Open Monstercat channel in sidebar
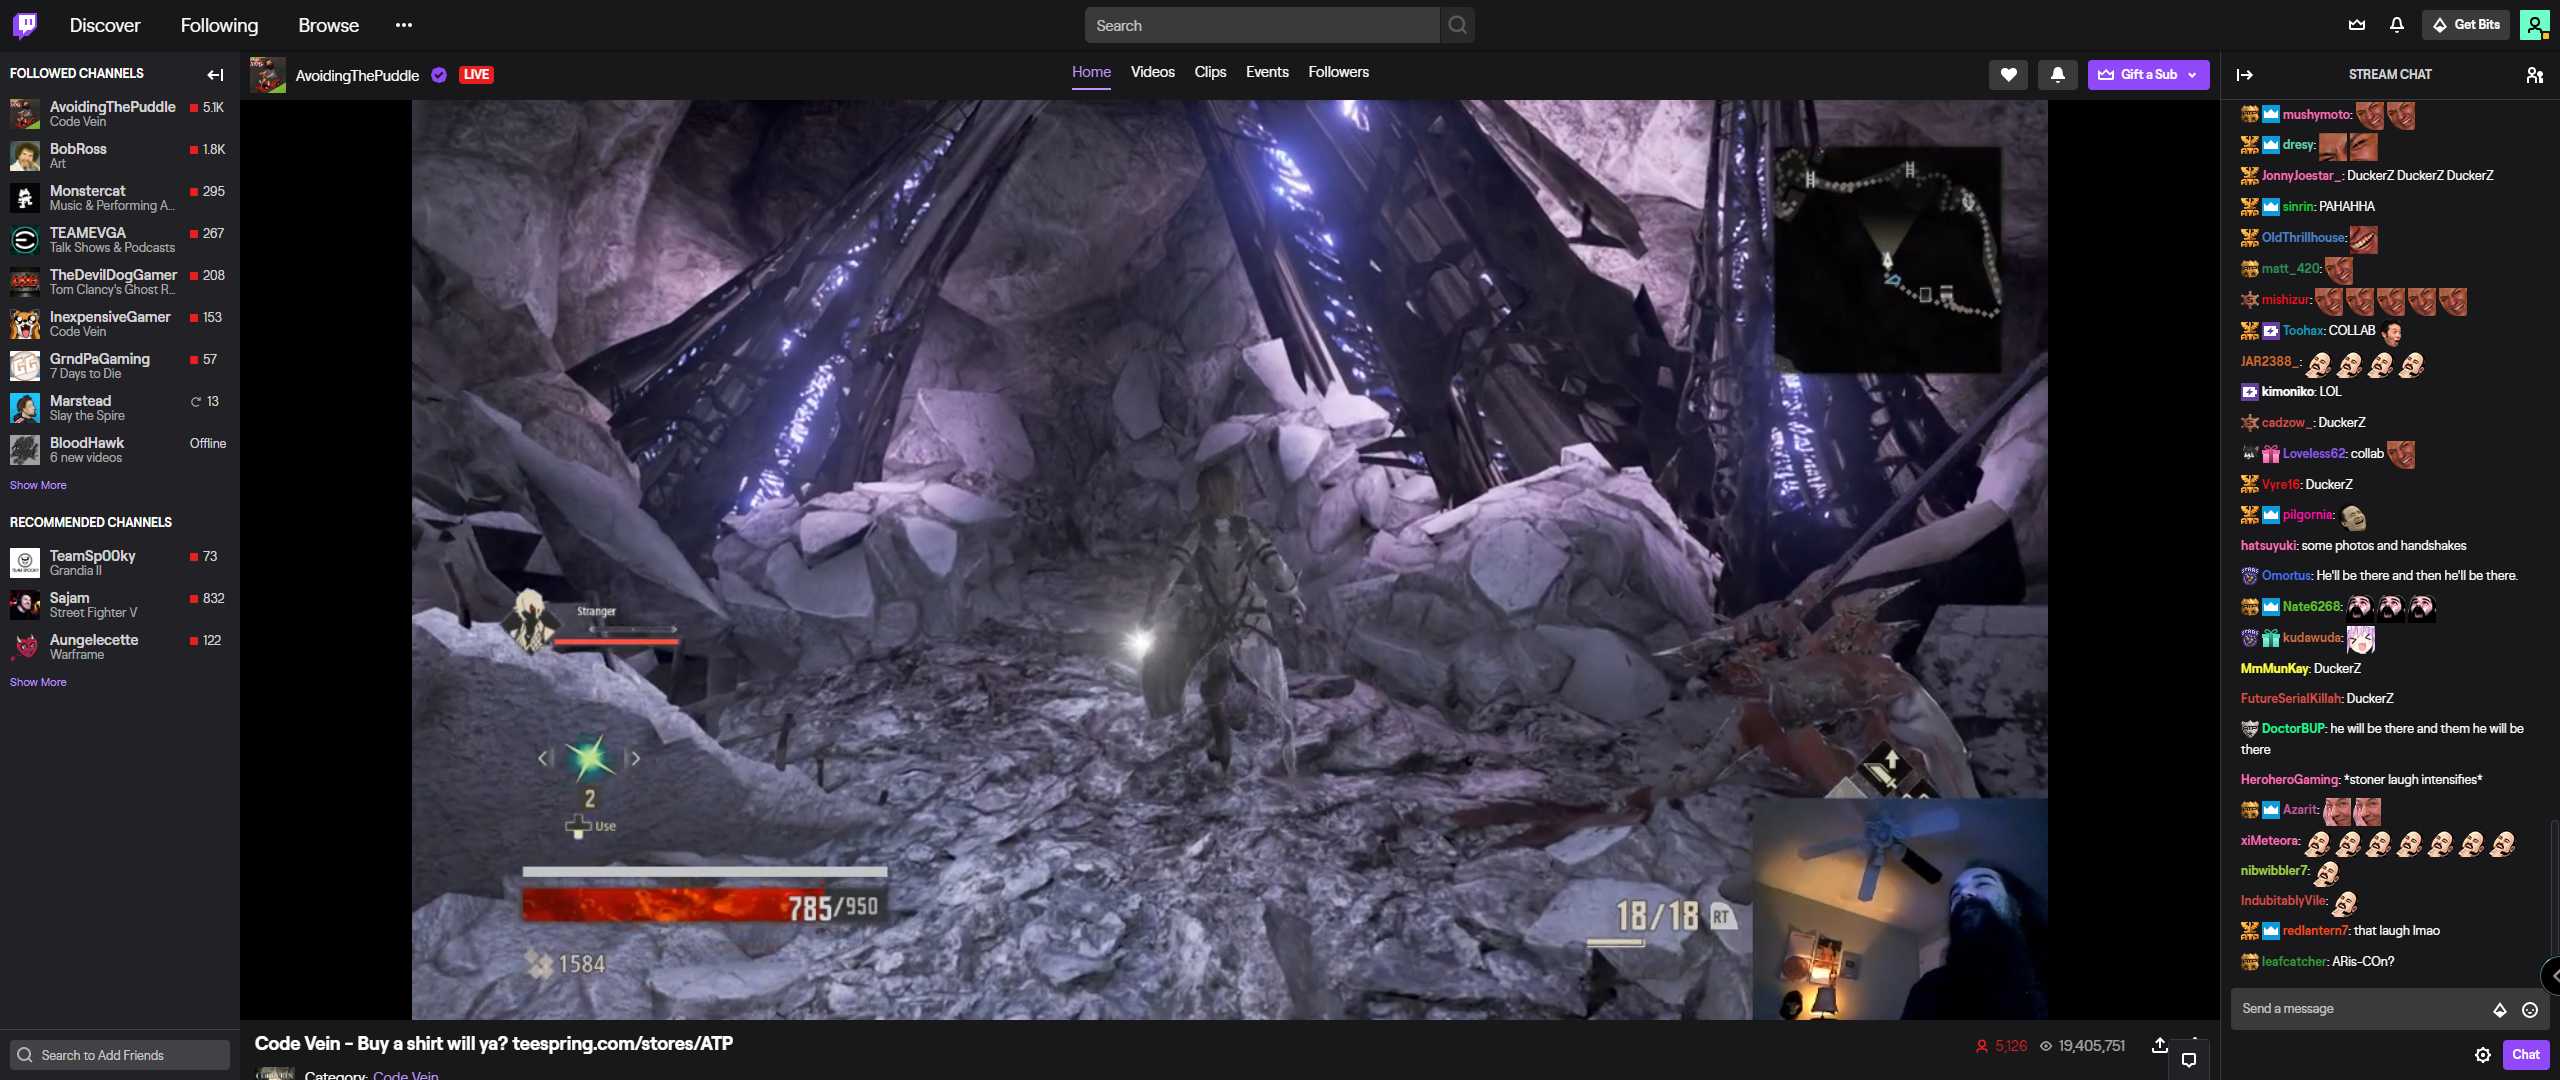Viewport: 2560px width, 1080px height. pyautogui.click(x=118, y=197)
